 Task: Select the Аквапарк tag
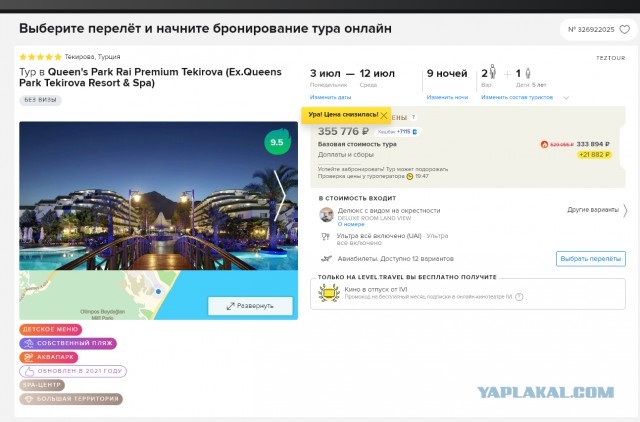tap(49, 357)
